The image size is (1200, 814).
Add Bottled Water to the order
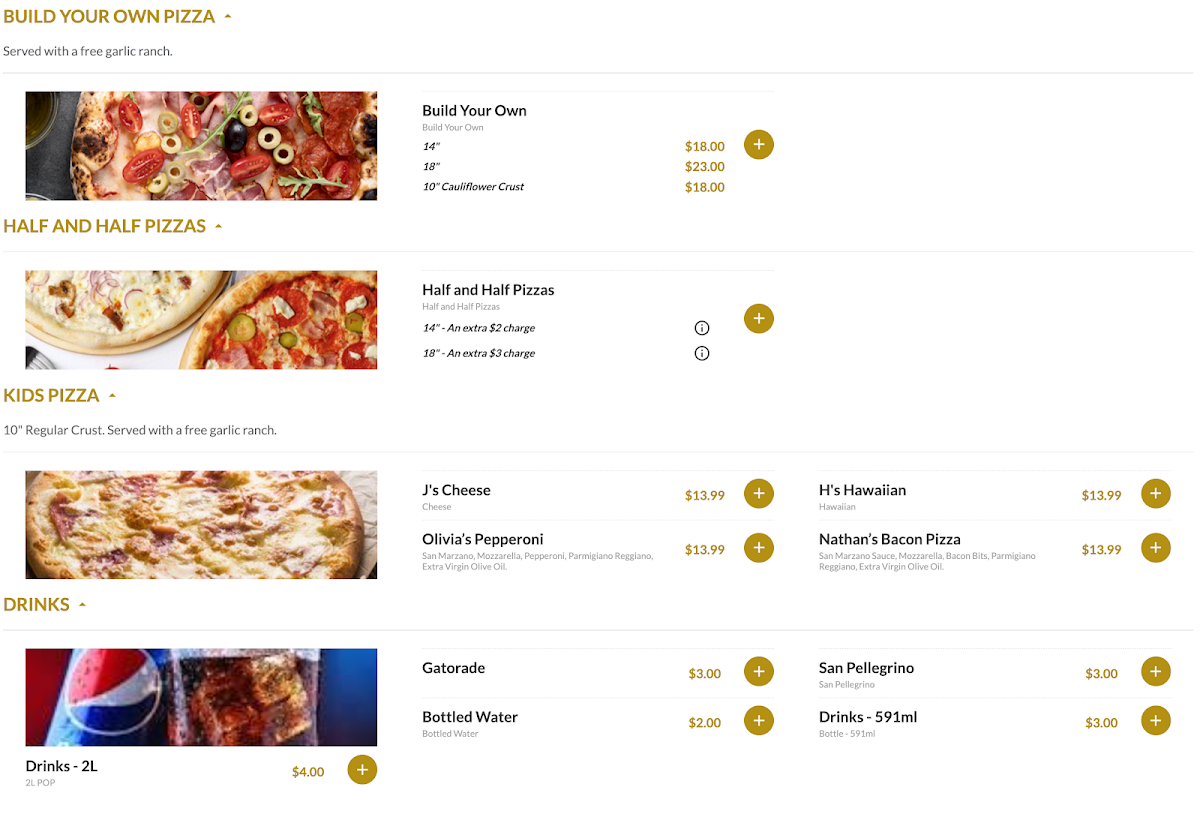759,721
